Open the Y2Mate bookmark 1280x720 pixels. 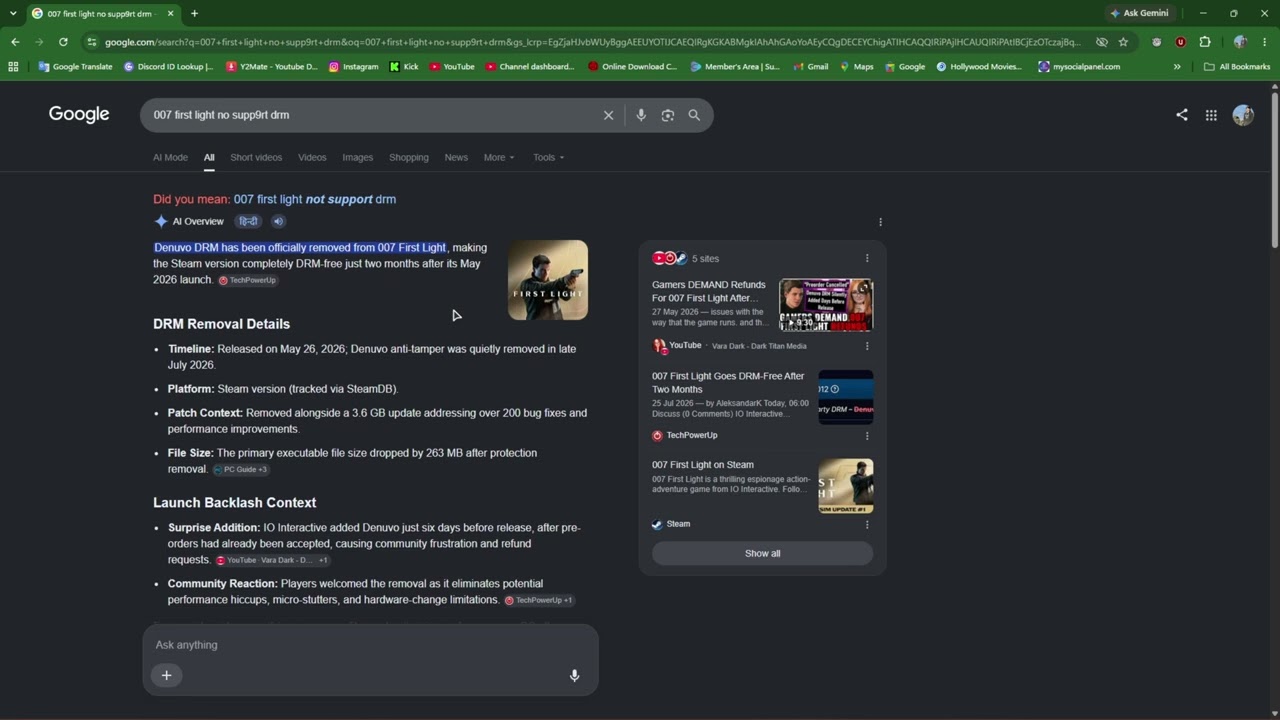(x=272, y=67)
